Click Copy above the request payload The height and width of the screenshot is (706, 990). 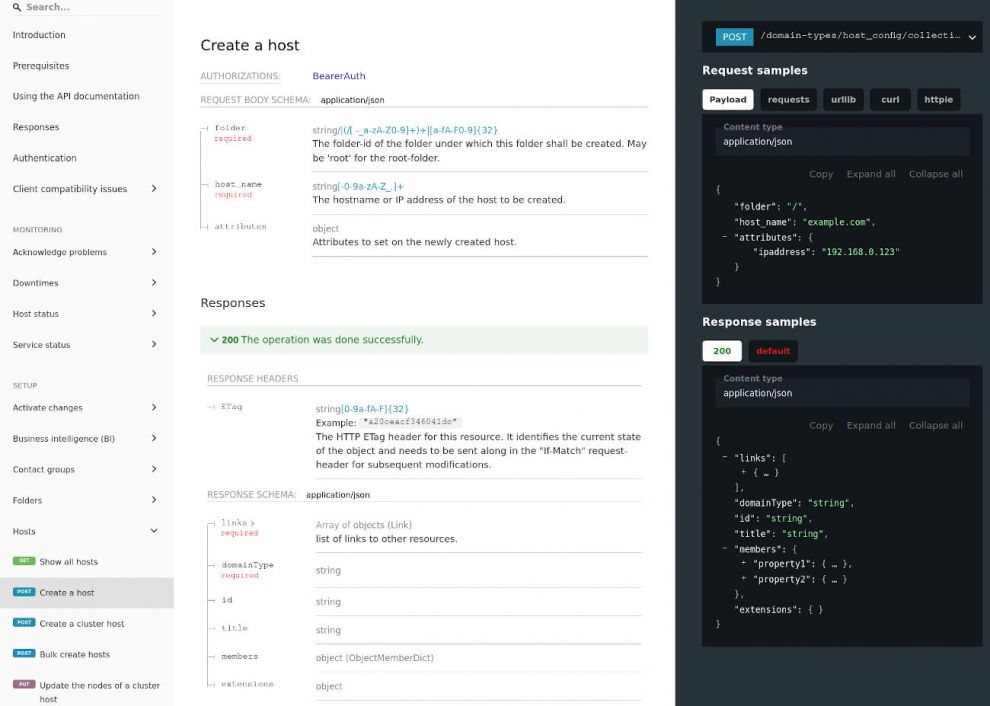click(x=820, y=173)
